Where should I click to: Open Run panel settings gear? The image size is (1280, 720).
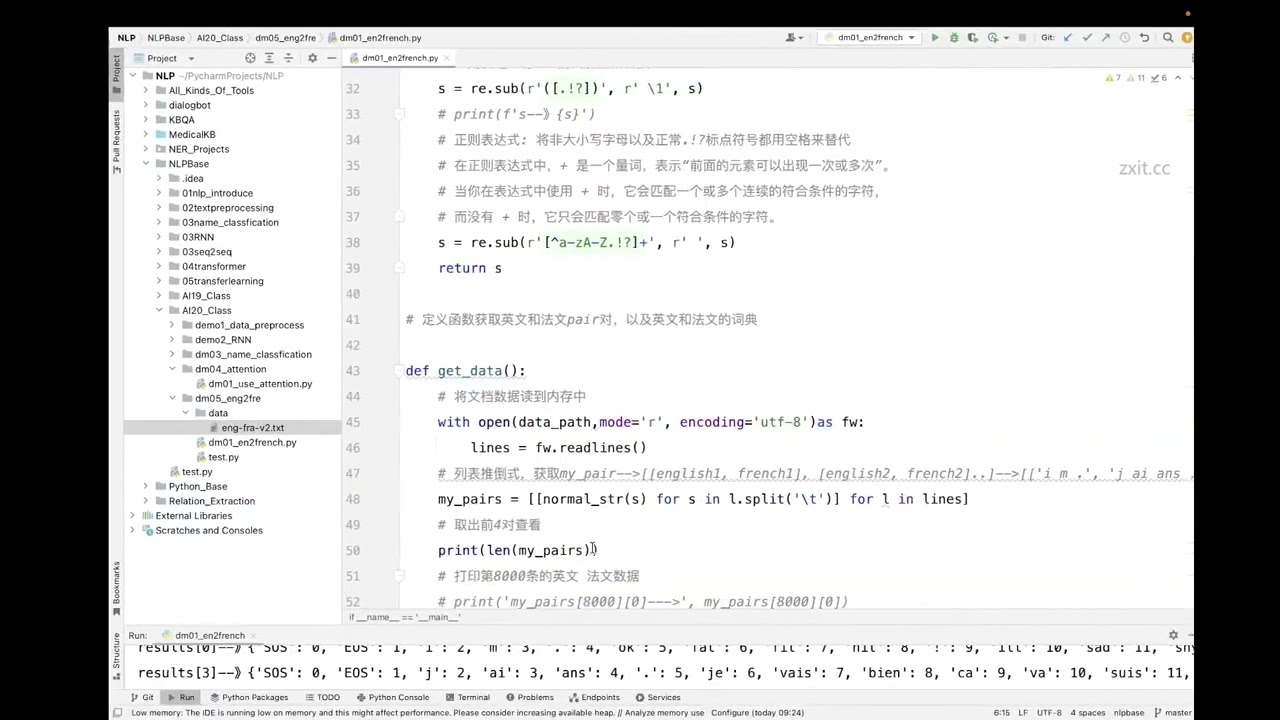[1173, 635]
